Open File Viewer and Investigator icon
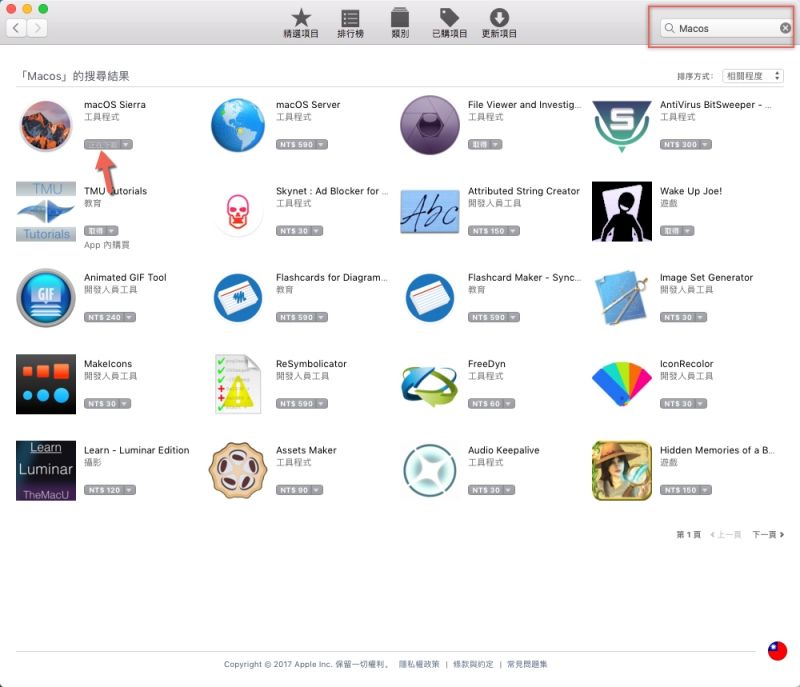The height and width of the screenshot is (687, 800). (x=430, y=125)
